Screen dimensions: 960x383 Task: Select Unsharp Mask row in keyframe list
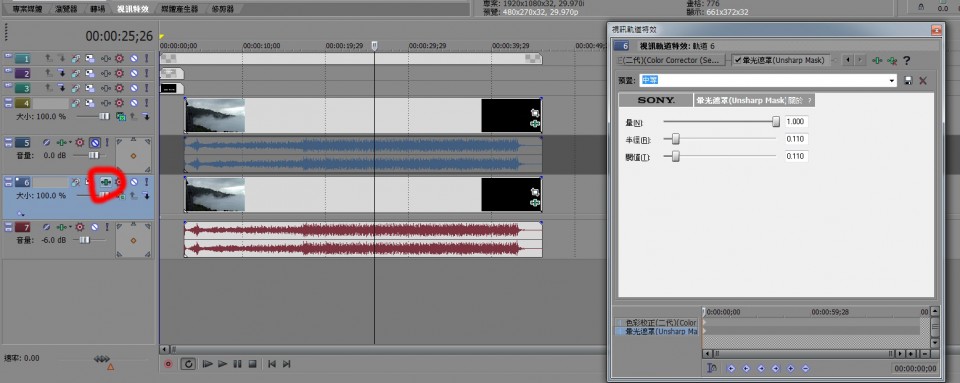pyautogui.click(x=656, y=332)
